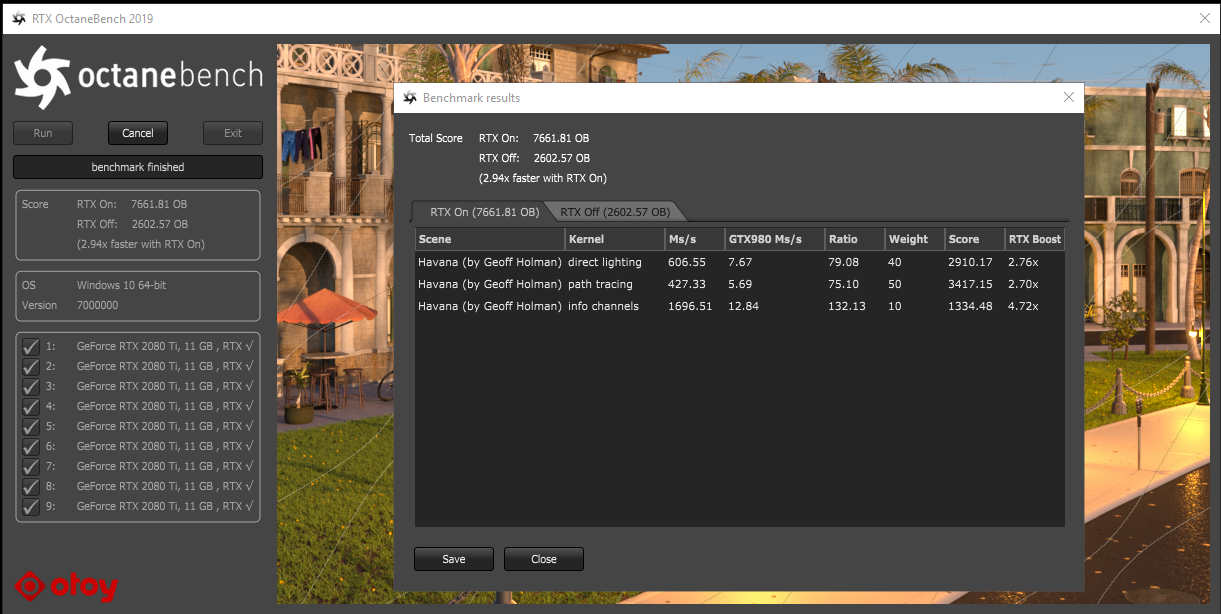Screen dimensions: 1221x614
Task: Untick GPU 9 GeForce RTX 2080 Ti checkbox
Action: coord(31,506)
